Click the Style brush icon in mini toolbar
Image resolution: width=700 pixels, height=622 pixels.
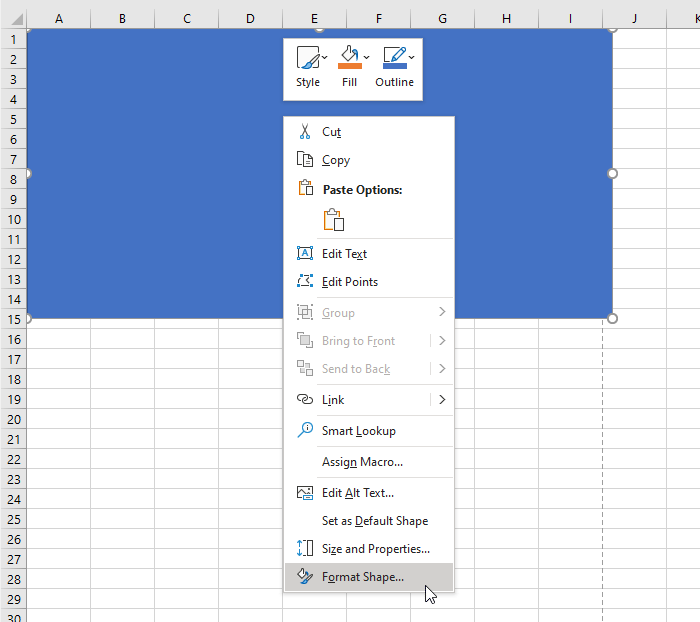308,58
